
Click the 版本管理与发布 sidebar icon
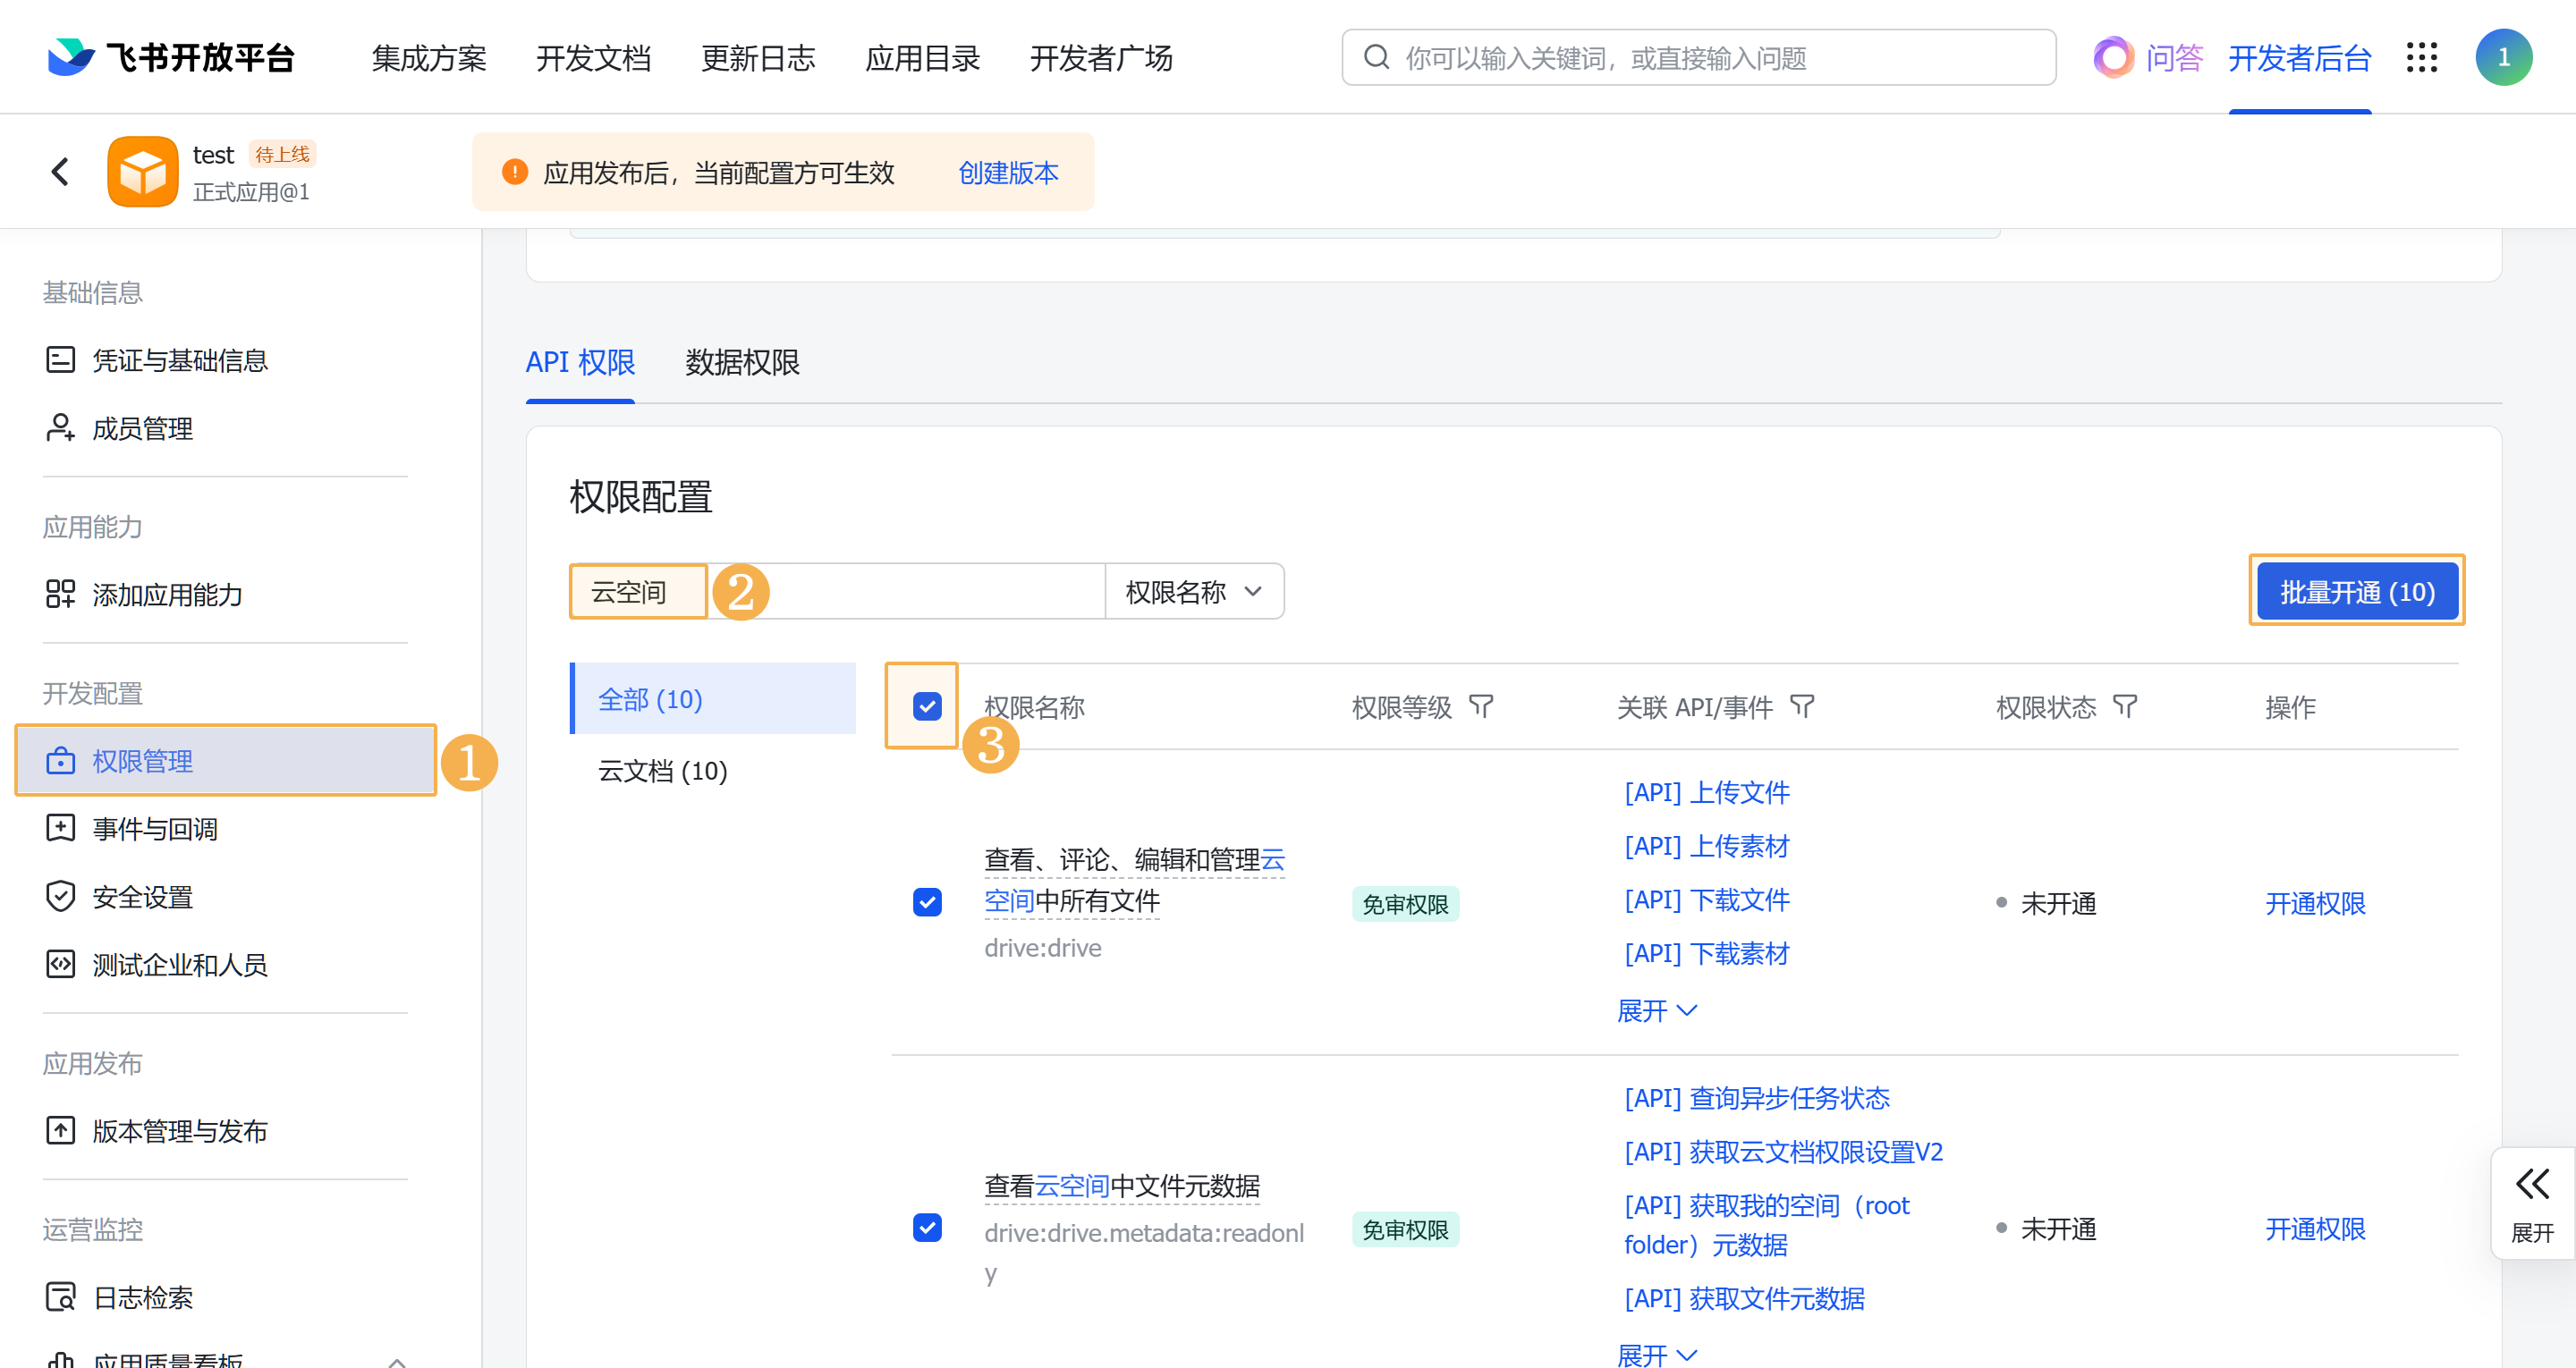click(60, 1130)
